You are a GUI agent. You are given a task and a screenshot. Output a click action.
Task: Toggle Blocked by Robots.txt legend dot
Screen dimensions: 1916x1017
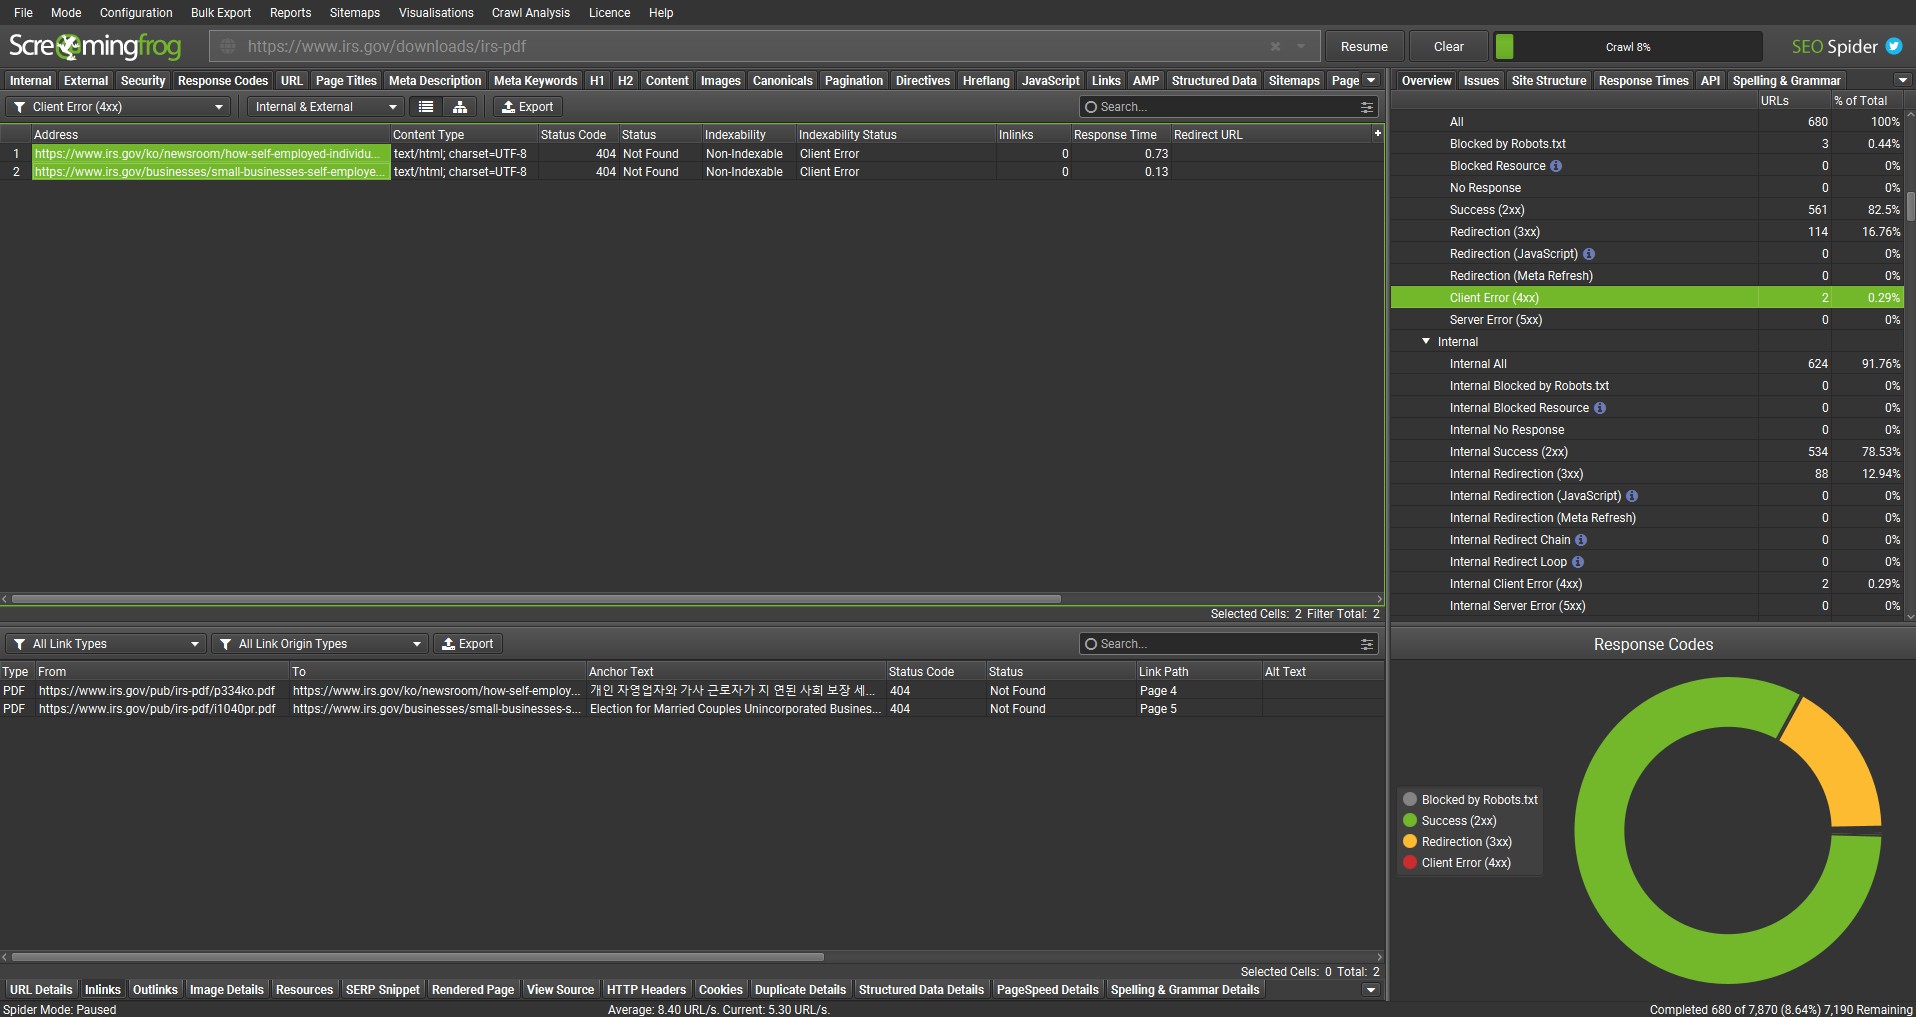[x=1410, y=799]
